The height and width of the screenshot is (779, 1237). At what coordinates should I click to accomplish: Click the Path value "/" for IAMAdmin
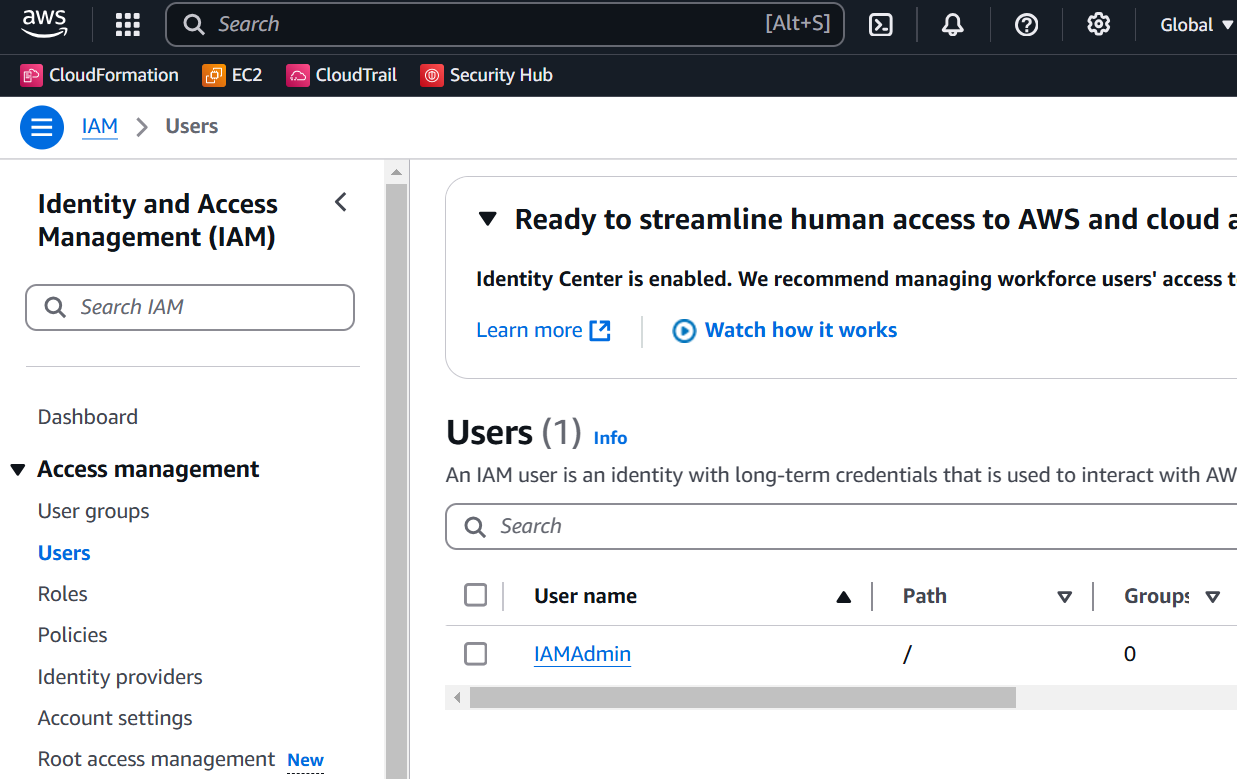pos(908,655)
